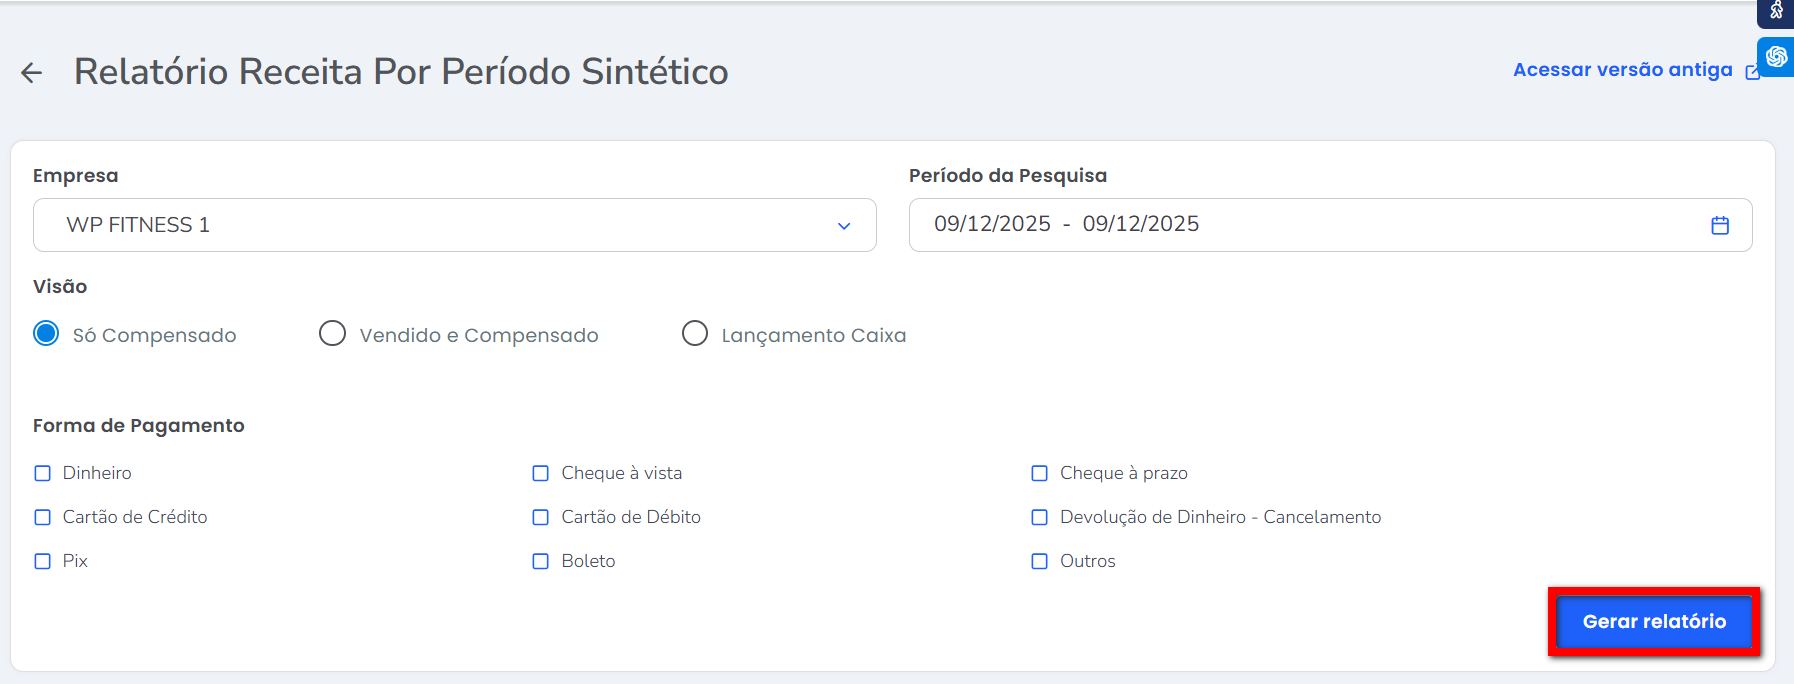Viewport: 1794px width, 684px height.
Task: Click the Gerar relatório button
Action: pos(1654,621)
